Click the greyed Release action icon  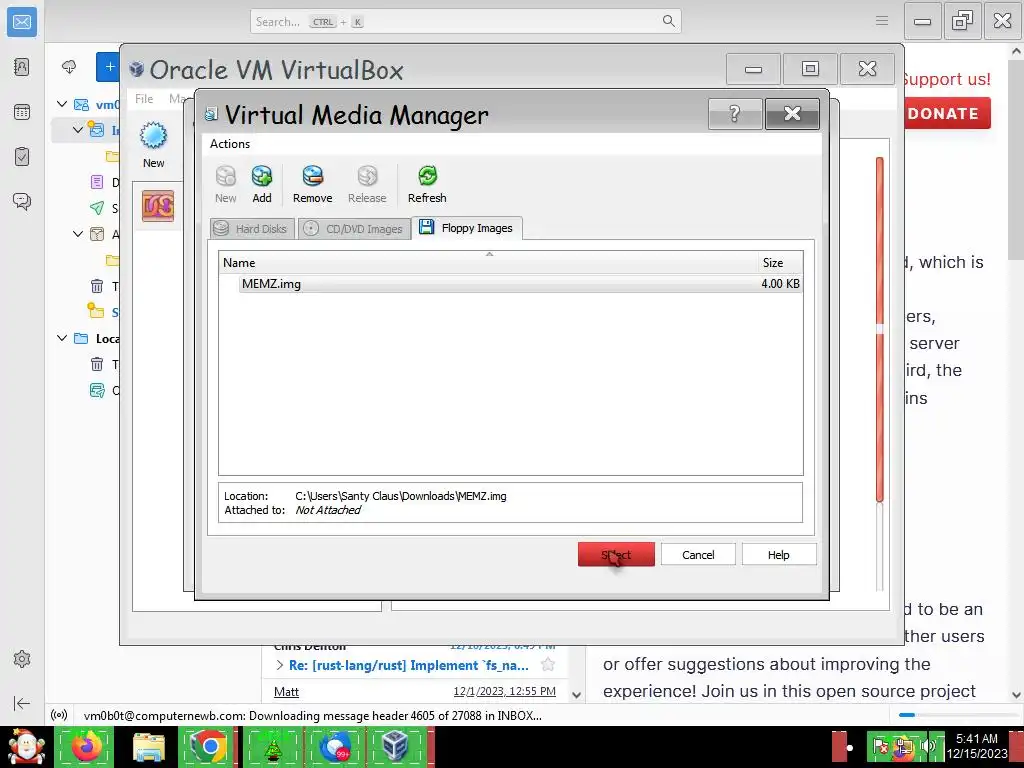point(367,176)
